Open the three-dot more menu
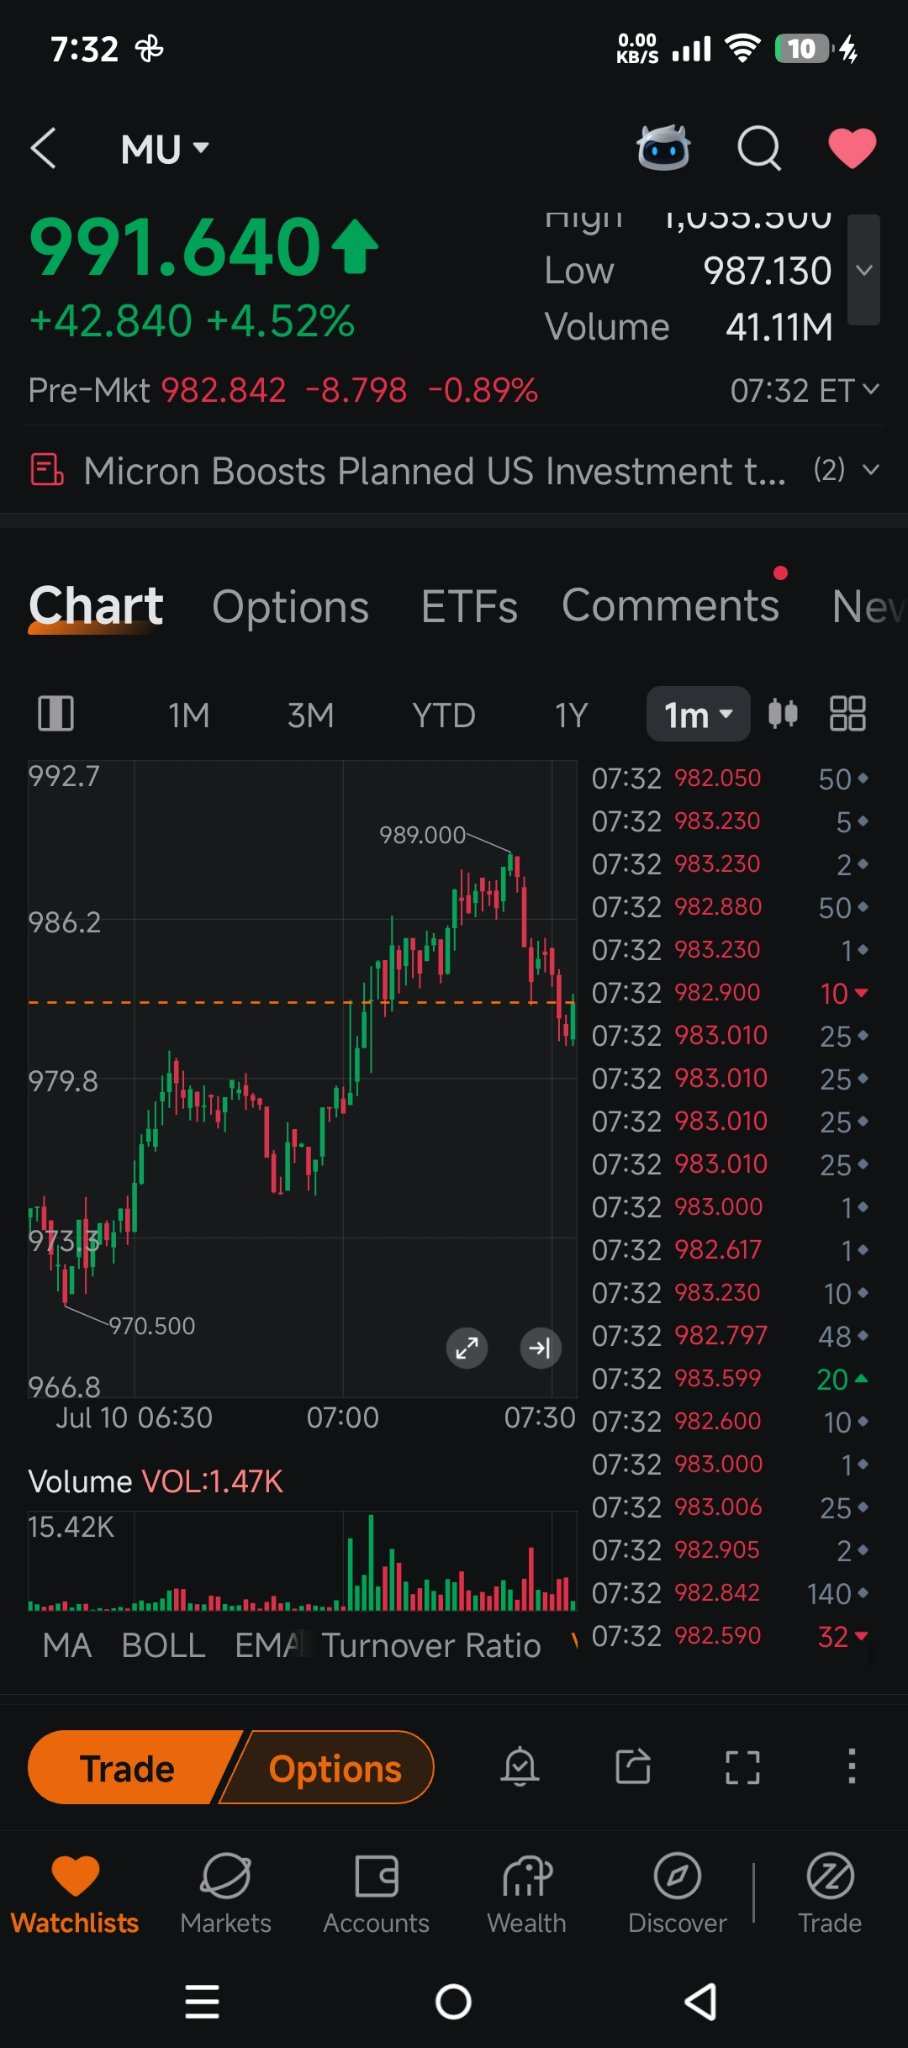This screenshot has width=908, height=2048. pos(851,1767)
